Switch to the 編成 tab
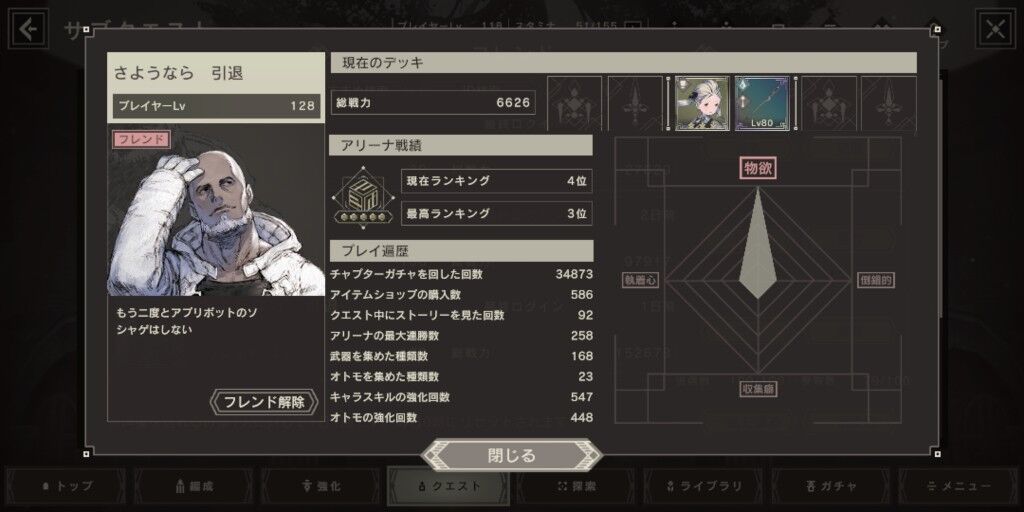The image size is (1024, 512). click(x=194, y=486)
